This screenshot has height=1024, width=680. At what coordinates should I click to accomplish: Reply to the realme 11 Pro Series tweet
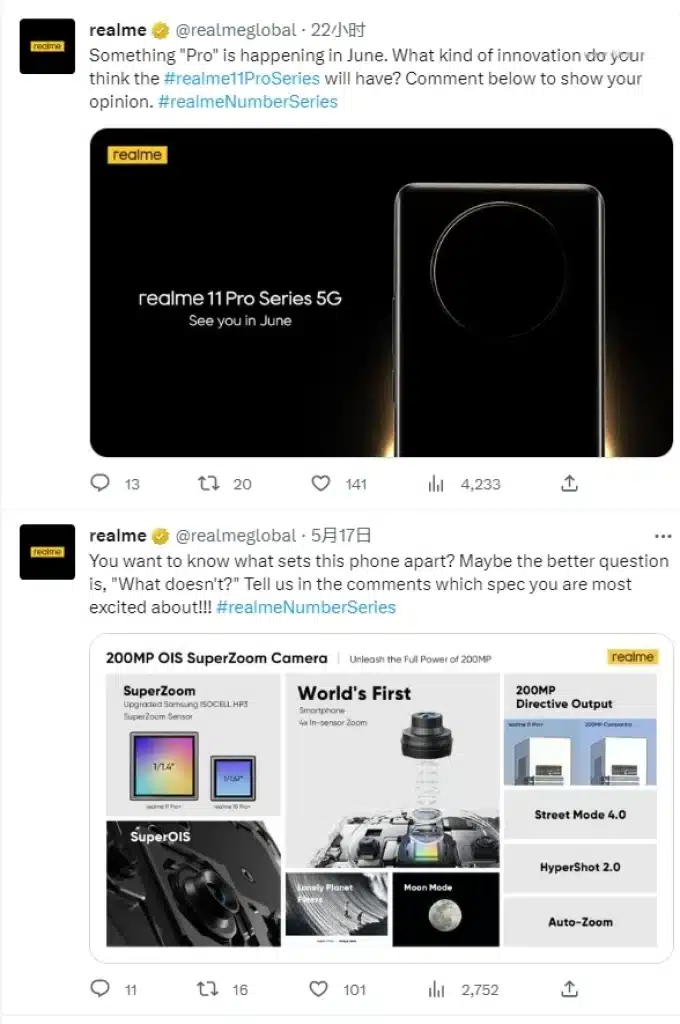click(100, 484)
